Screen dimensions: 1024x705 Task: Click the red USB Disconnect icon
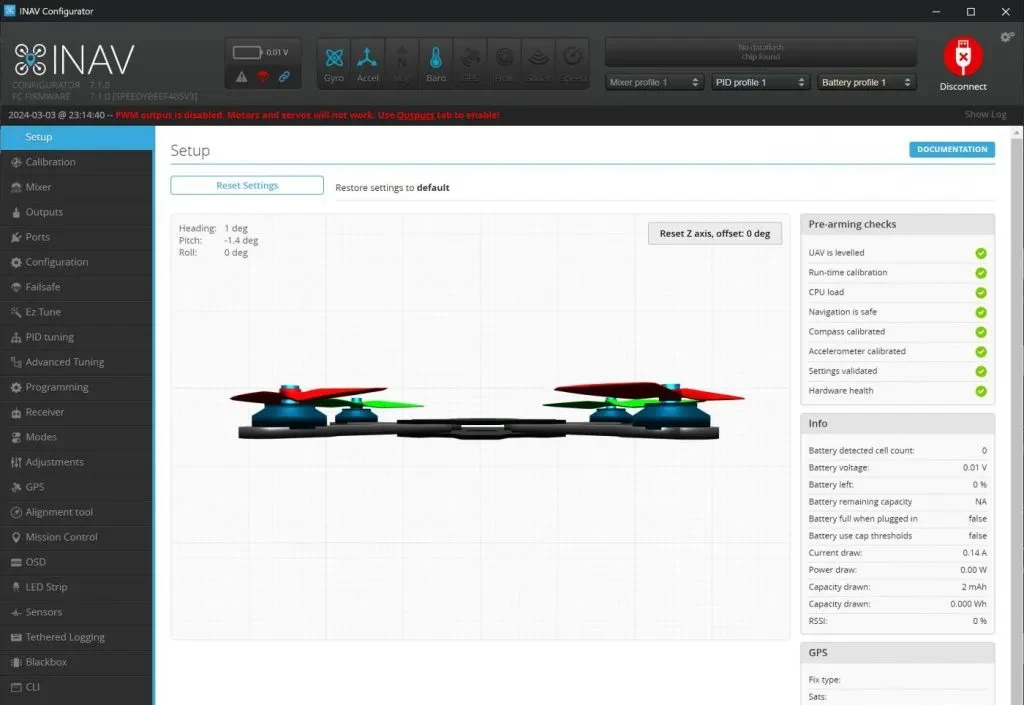[963, 56]
